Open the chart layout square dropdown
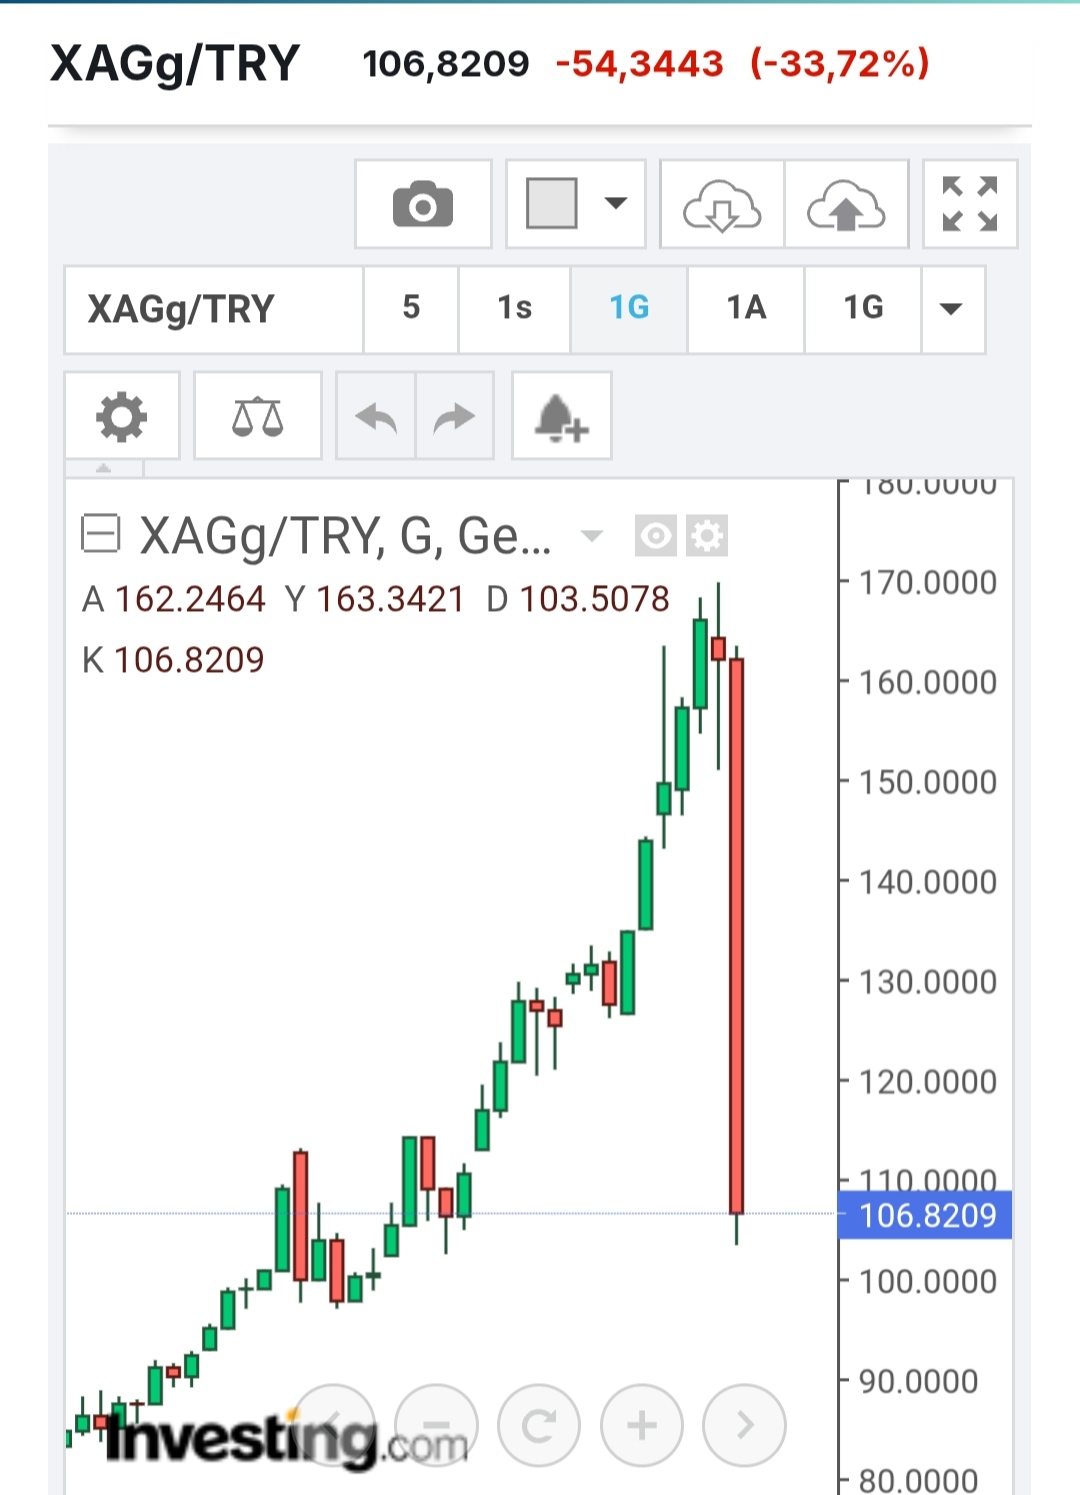This screenshot has width=1080, height=1495. [575, 205]
